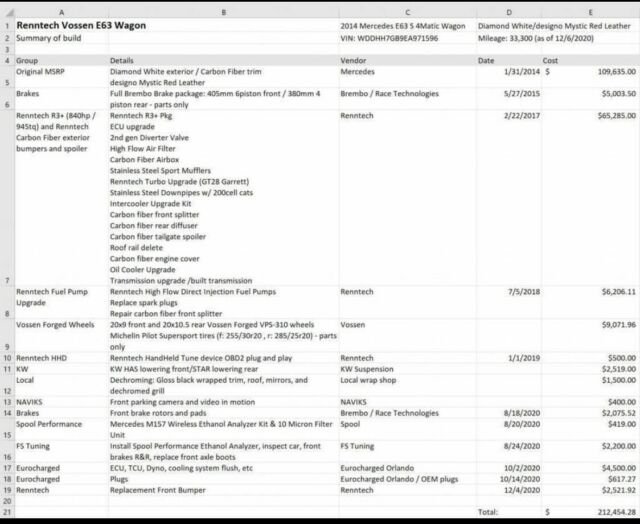The width and height of the screenshot is (640, 524).
Task: Click date cell 12/4/2020
Action: tap(509, 490)
